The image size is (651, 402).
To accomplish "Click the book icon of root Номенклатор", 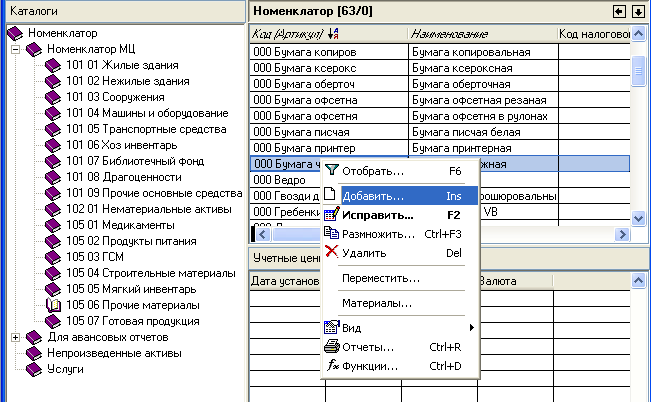I will pyautogui.click(x=15, y=33).
